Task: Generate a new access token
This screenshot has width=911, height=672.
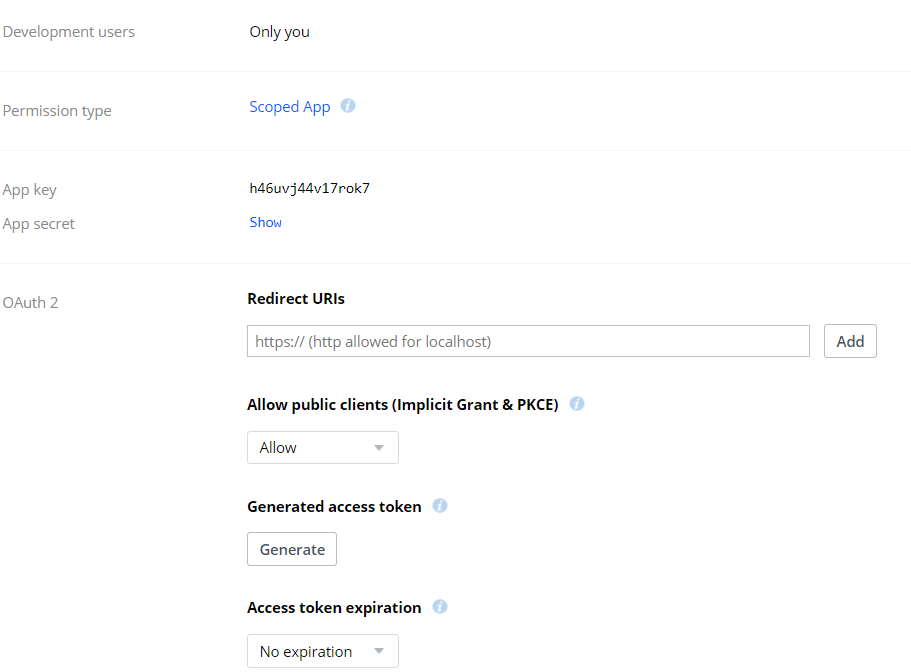Action: click(x=291, y=548)
